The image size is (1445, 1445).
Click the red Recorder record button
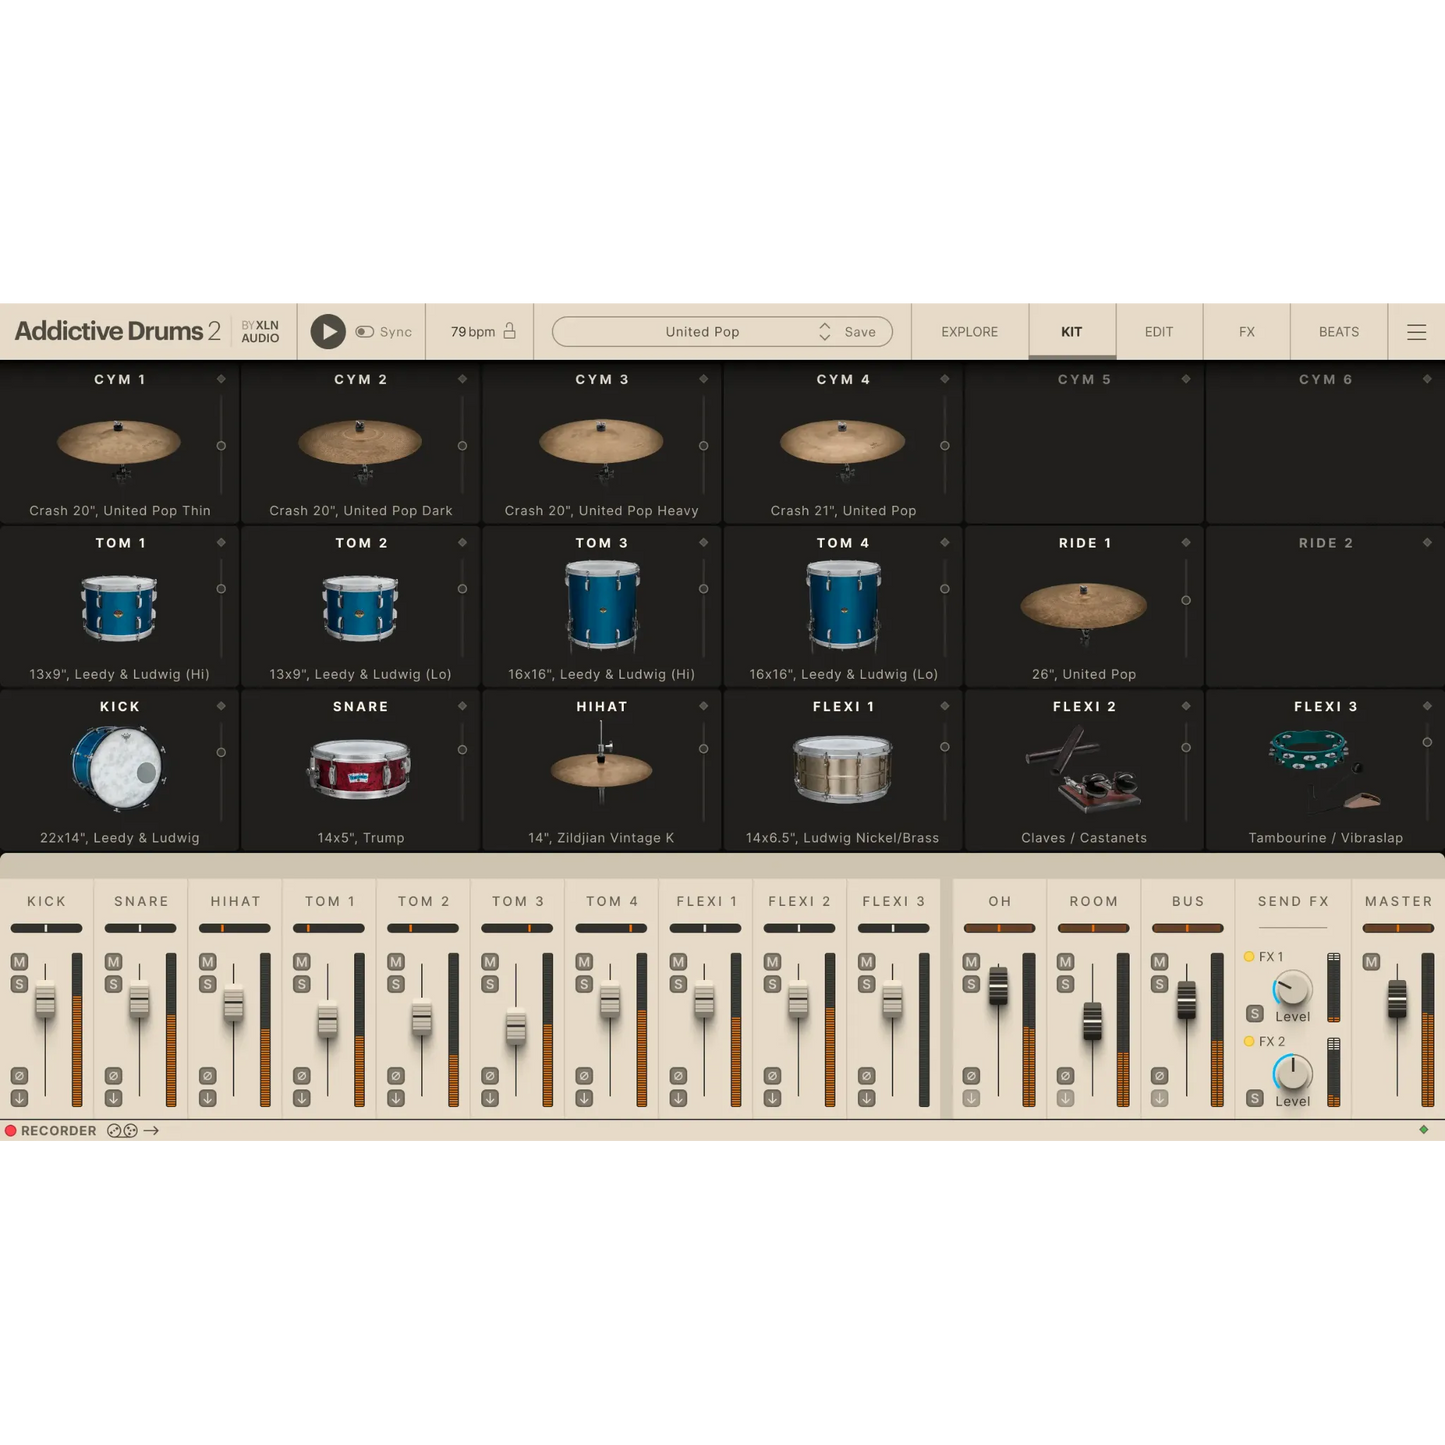coord(10,1131)
